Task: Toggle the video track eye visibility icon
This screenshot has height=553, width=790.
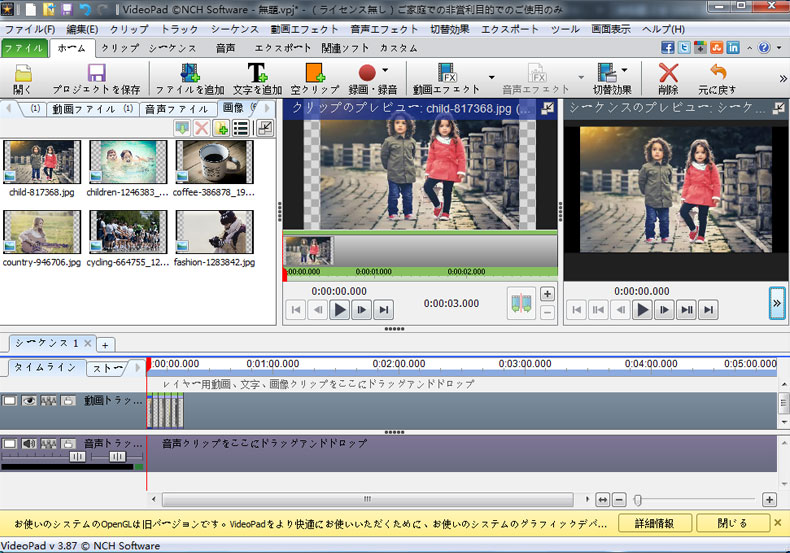Action: pos(29,401)
